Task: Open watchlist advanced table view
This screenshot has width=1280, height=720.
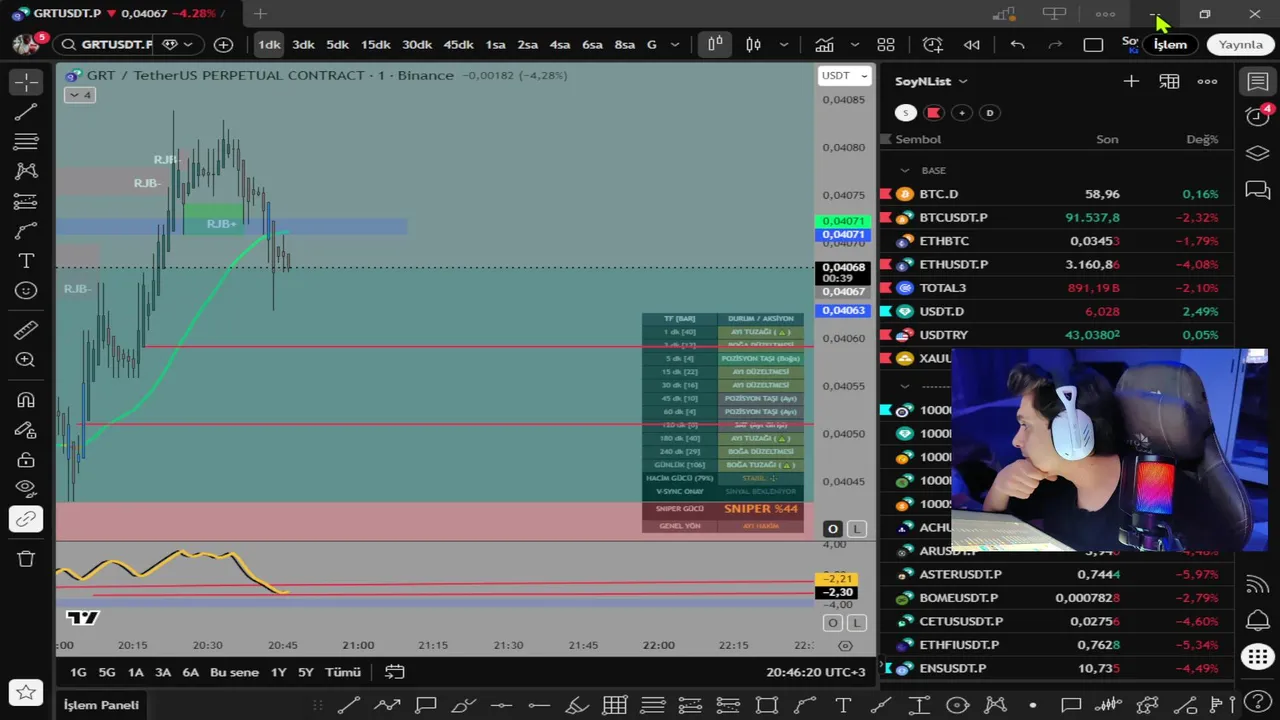Action: [1169, 81]
